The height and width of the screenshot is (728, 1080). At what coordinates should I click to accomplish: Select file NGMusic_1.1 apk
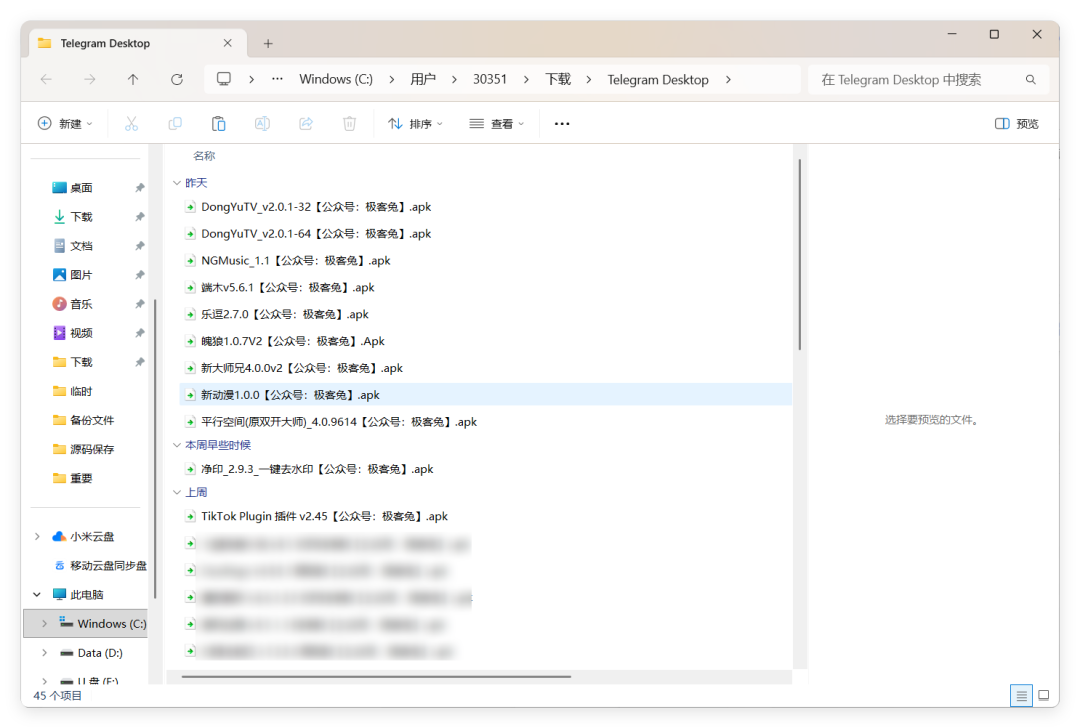click(x=295, y=261)
